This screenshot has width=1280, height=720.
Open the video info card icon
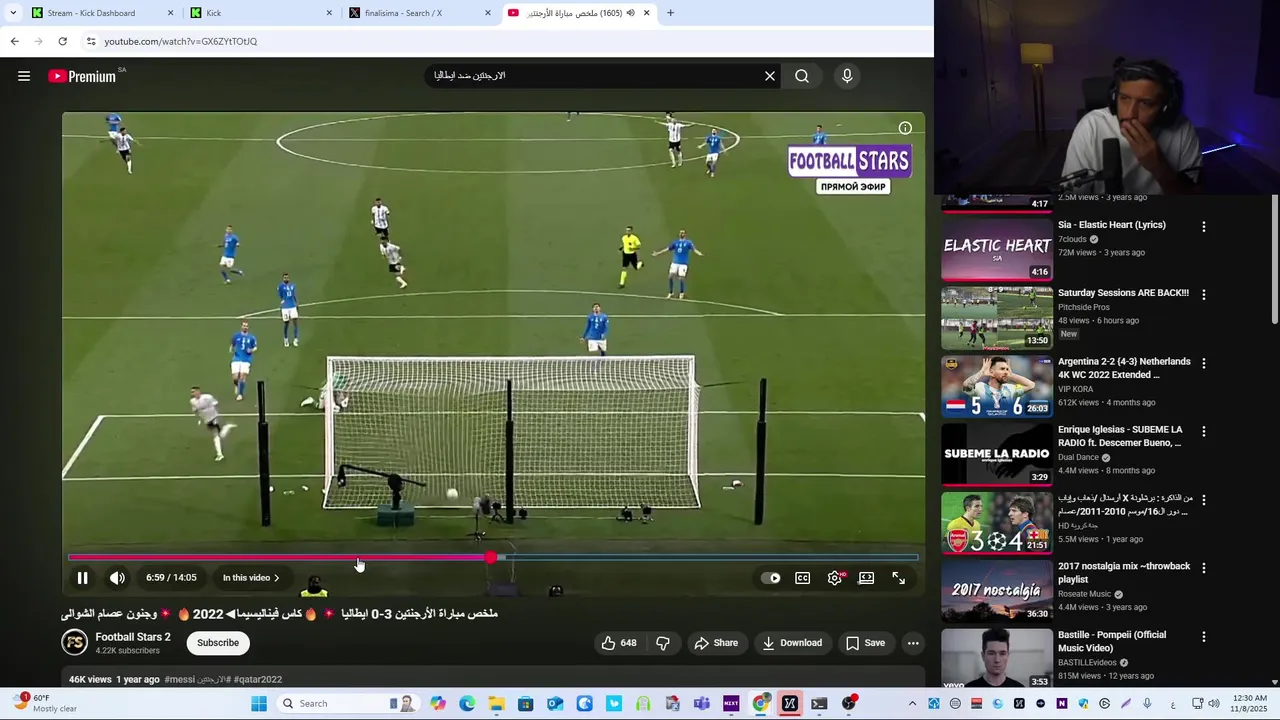(x=905, y=128)
